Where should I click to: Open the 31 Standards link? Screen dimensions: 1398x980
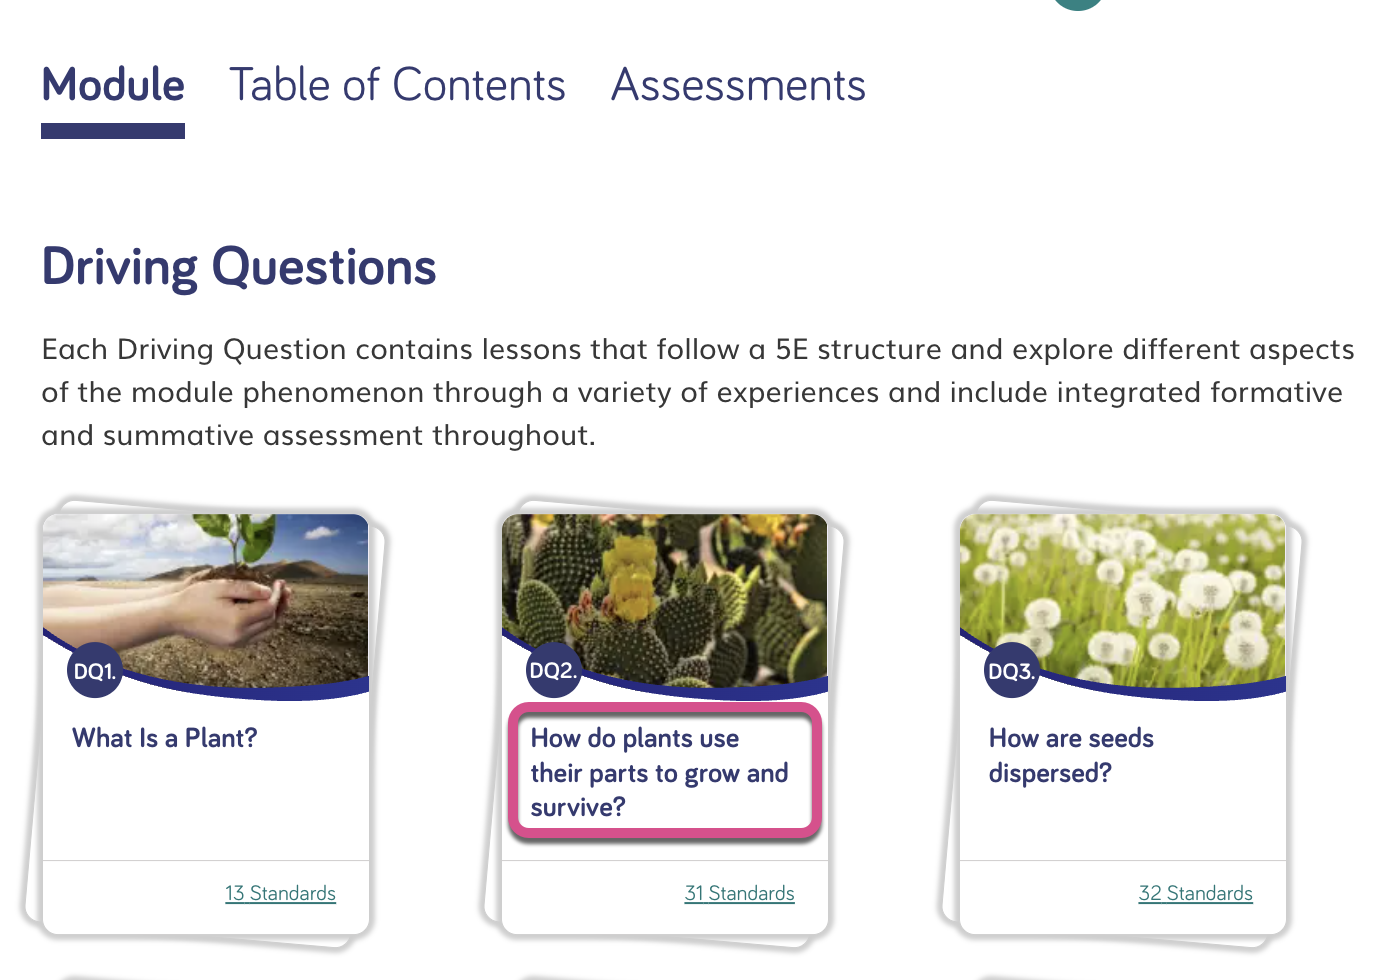[x=739, y=893]
